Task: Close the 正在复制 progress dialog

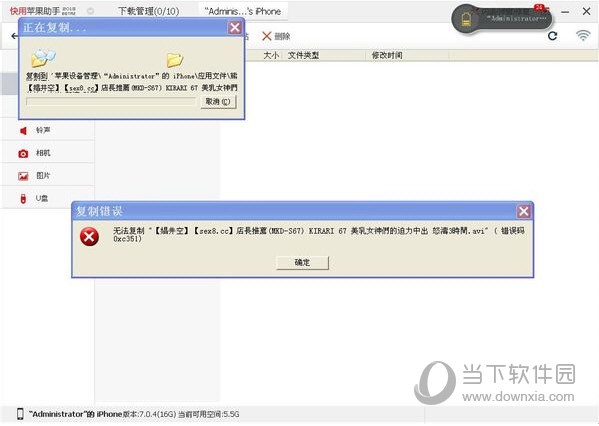Action: click(x=235, y=27)
